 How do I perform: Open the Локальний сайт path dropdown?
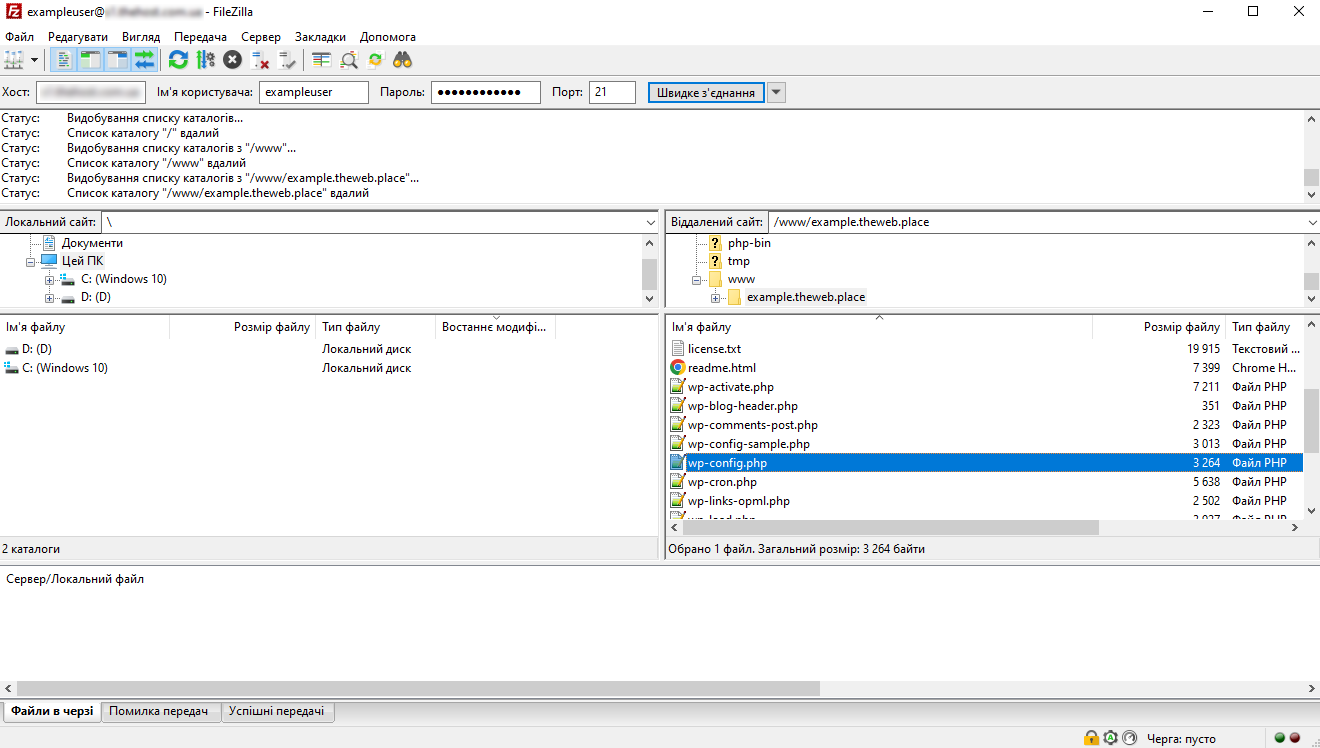[x=652, y=222]
